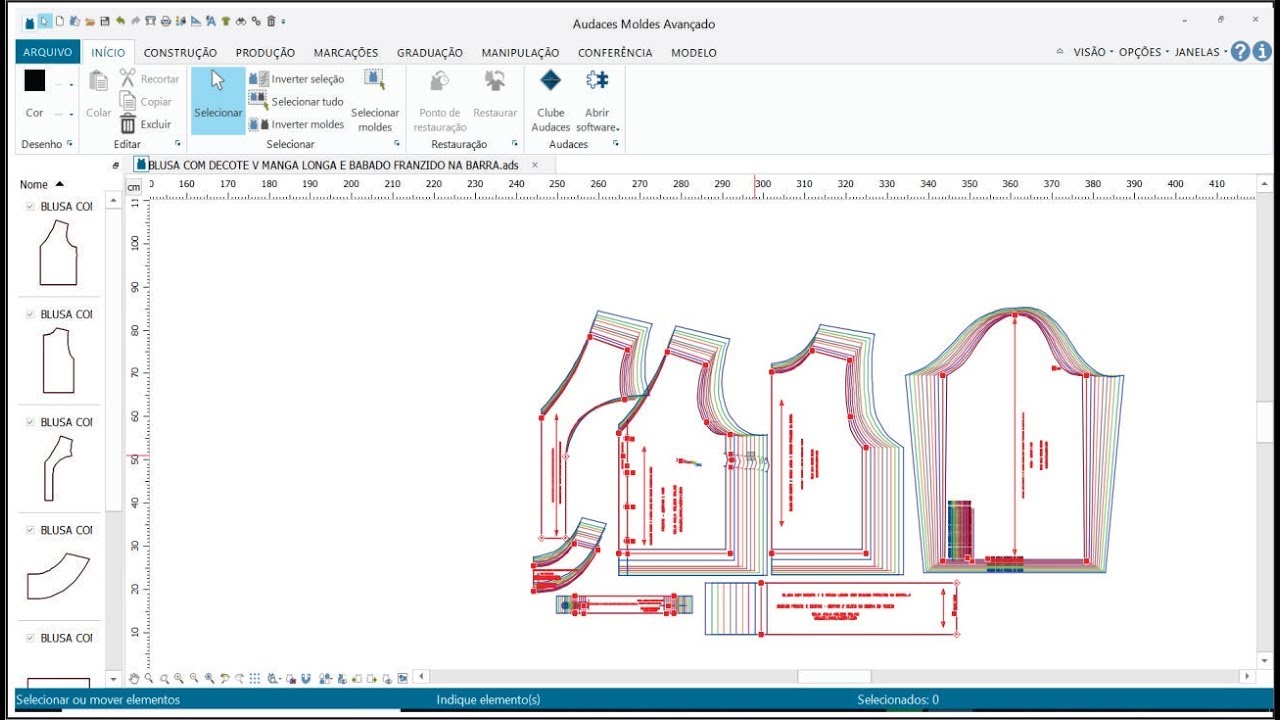
Task: Choose Selecionar tudo in the ribbon
Action: coord(296,102)
